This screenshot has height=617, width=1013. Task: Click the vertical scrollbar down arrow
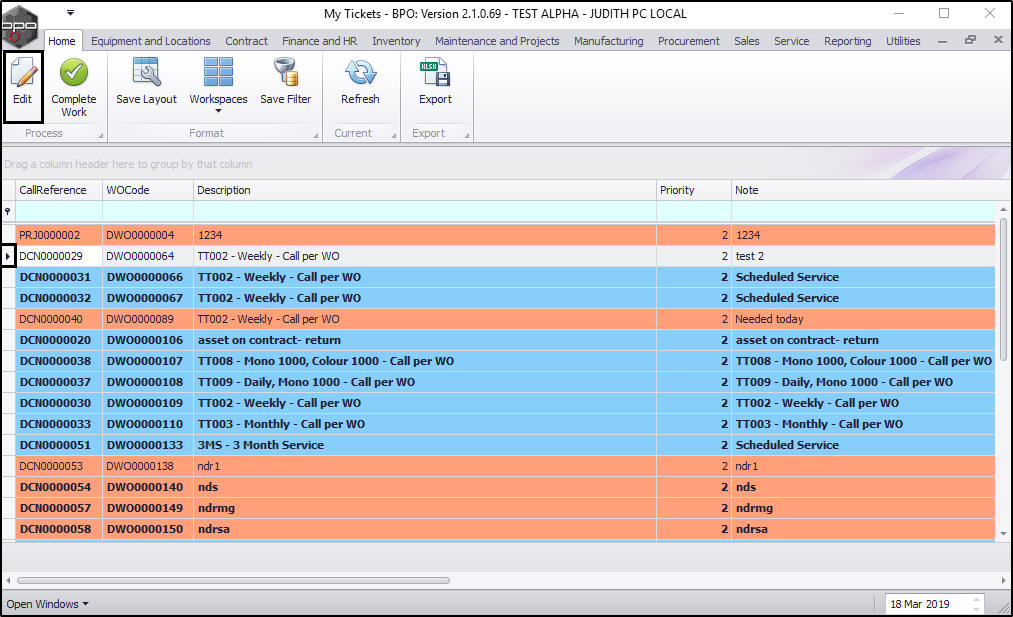[x=1003, y=534]
